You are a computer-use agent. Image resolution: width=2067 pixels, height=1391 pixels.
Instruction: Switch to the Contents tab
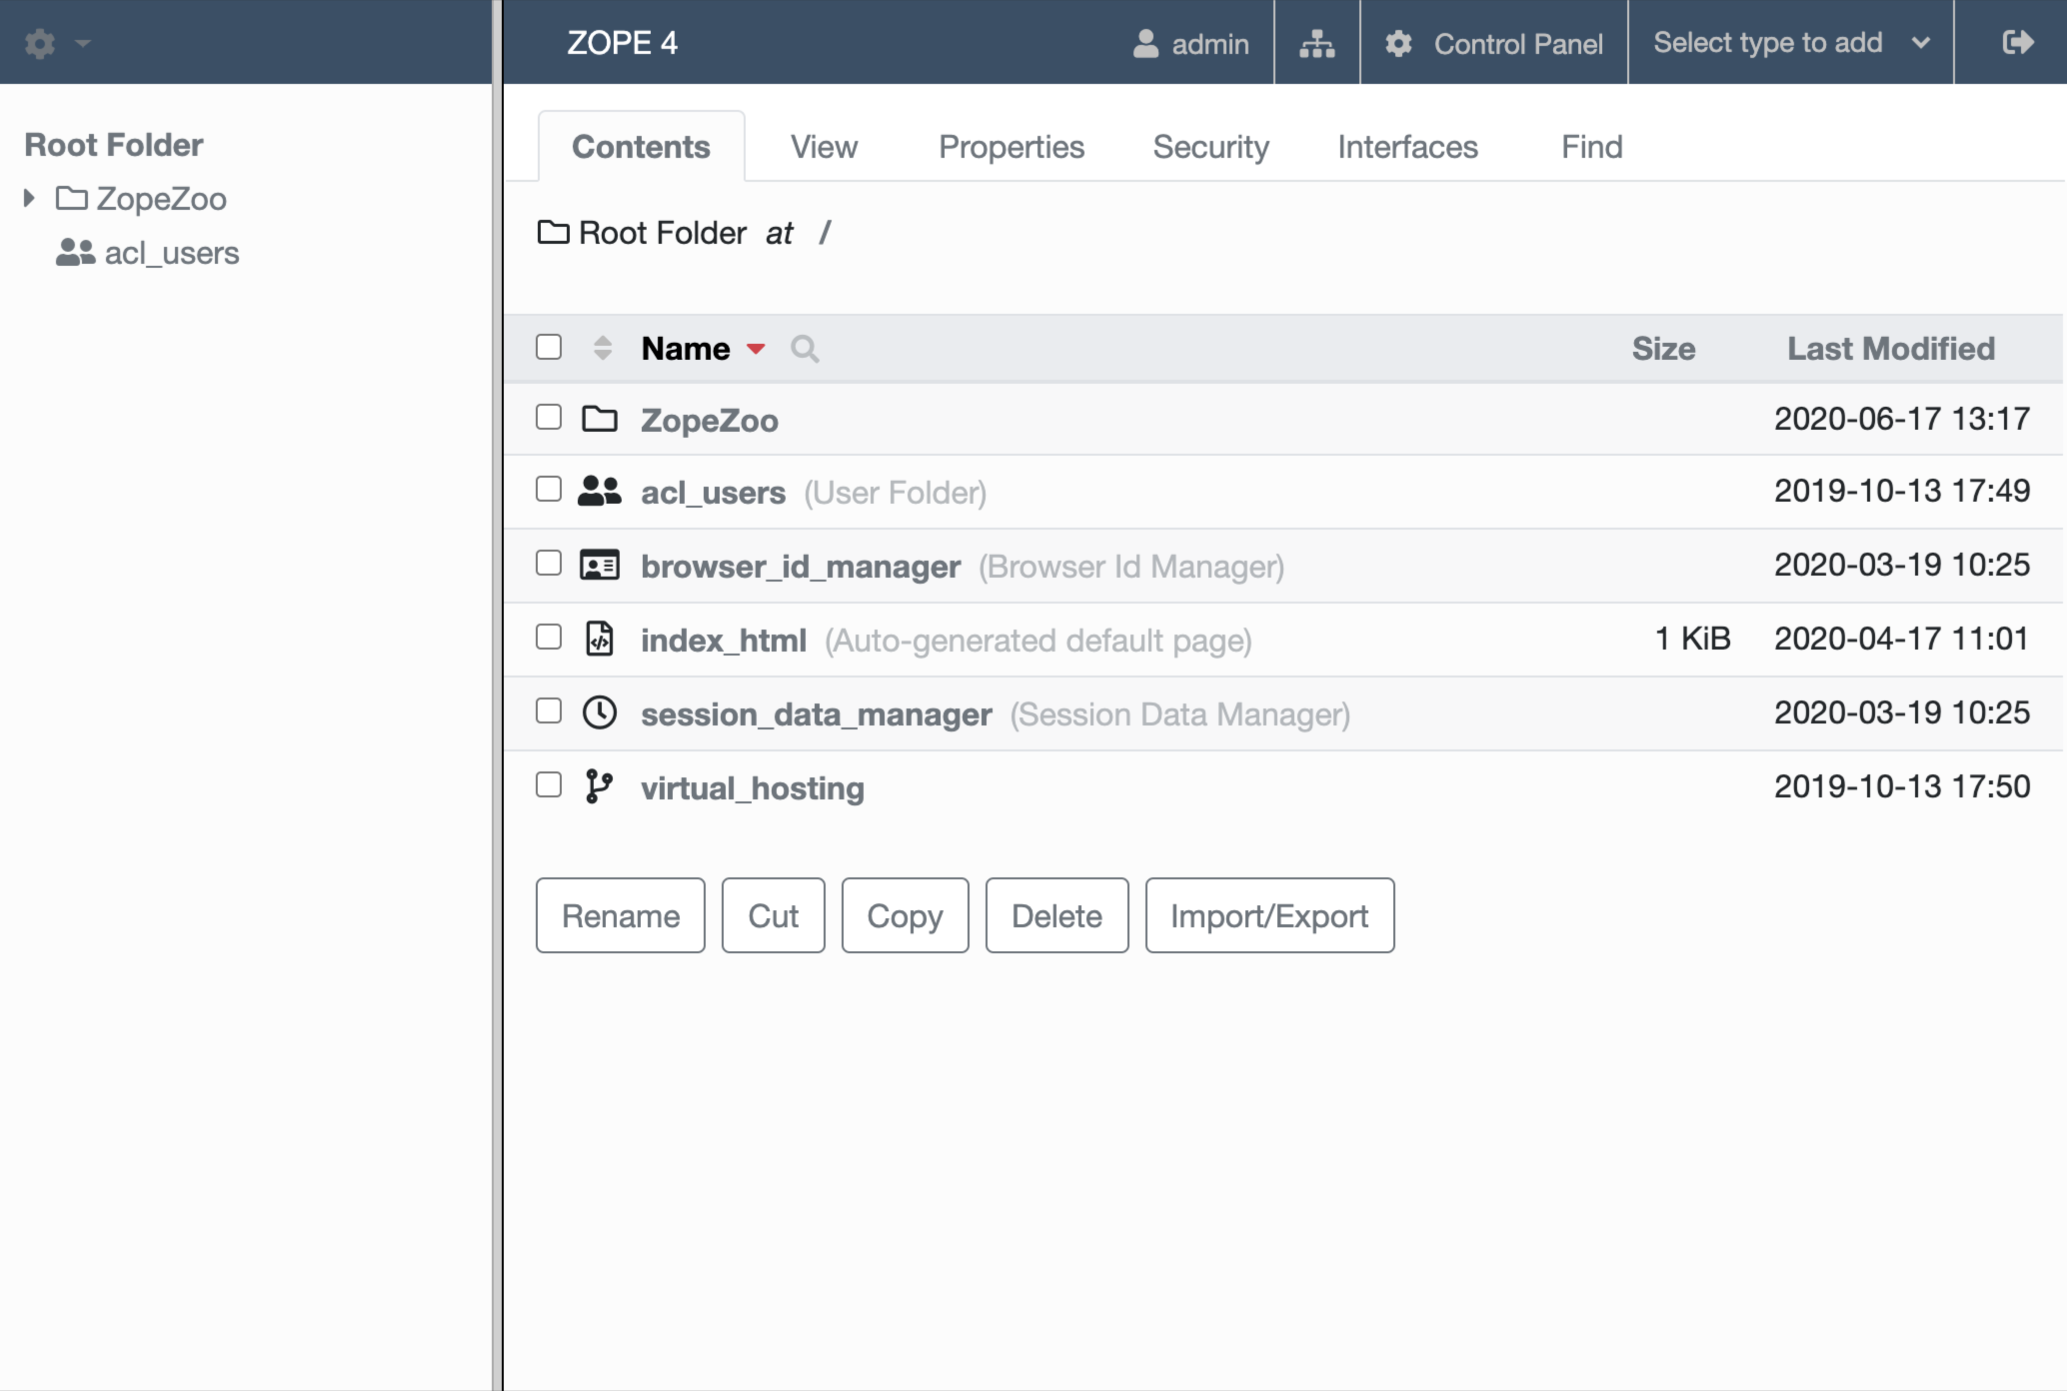point(641,146)
